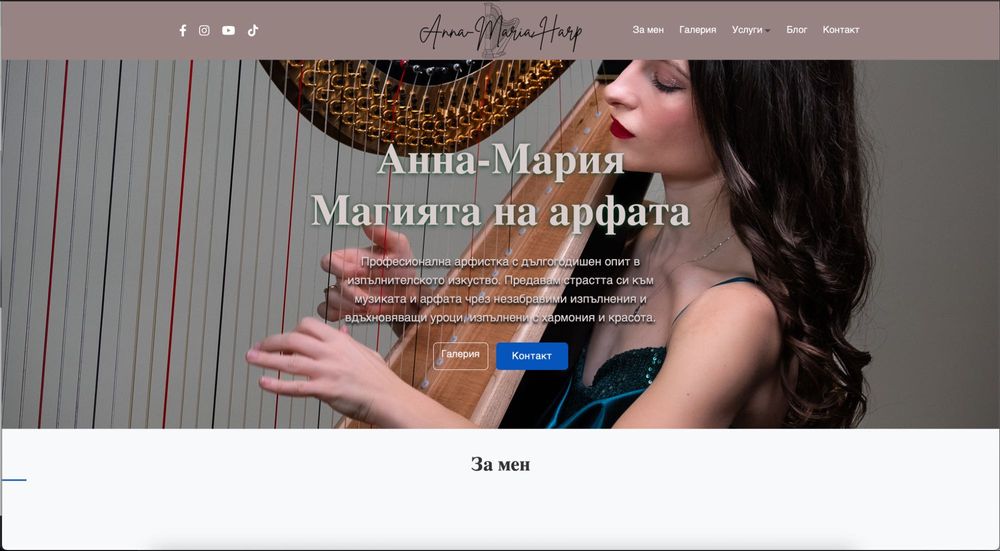Go to the За мен menu item

click(648, 30)
